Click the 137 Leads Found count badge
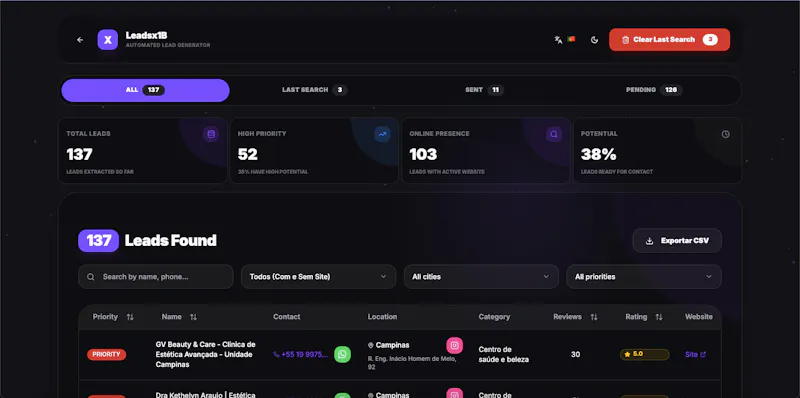Viewport: 800px width, 398px height. [98, 240]
